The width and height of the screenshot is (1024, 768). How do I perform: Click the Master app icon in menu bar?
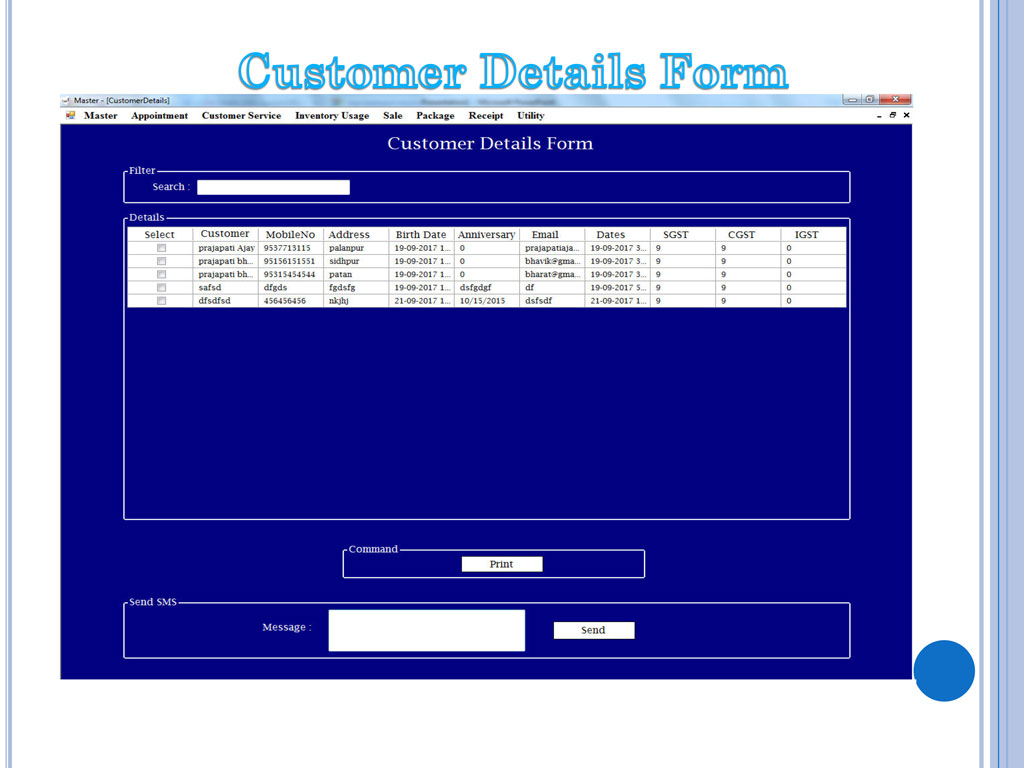71,116
